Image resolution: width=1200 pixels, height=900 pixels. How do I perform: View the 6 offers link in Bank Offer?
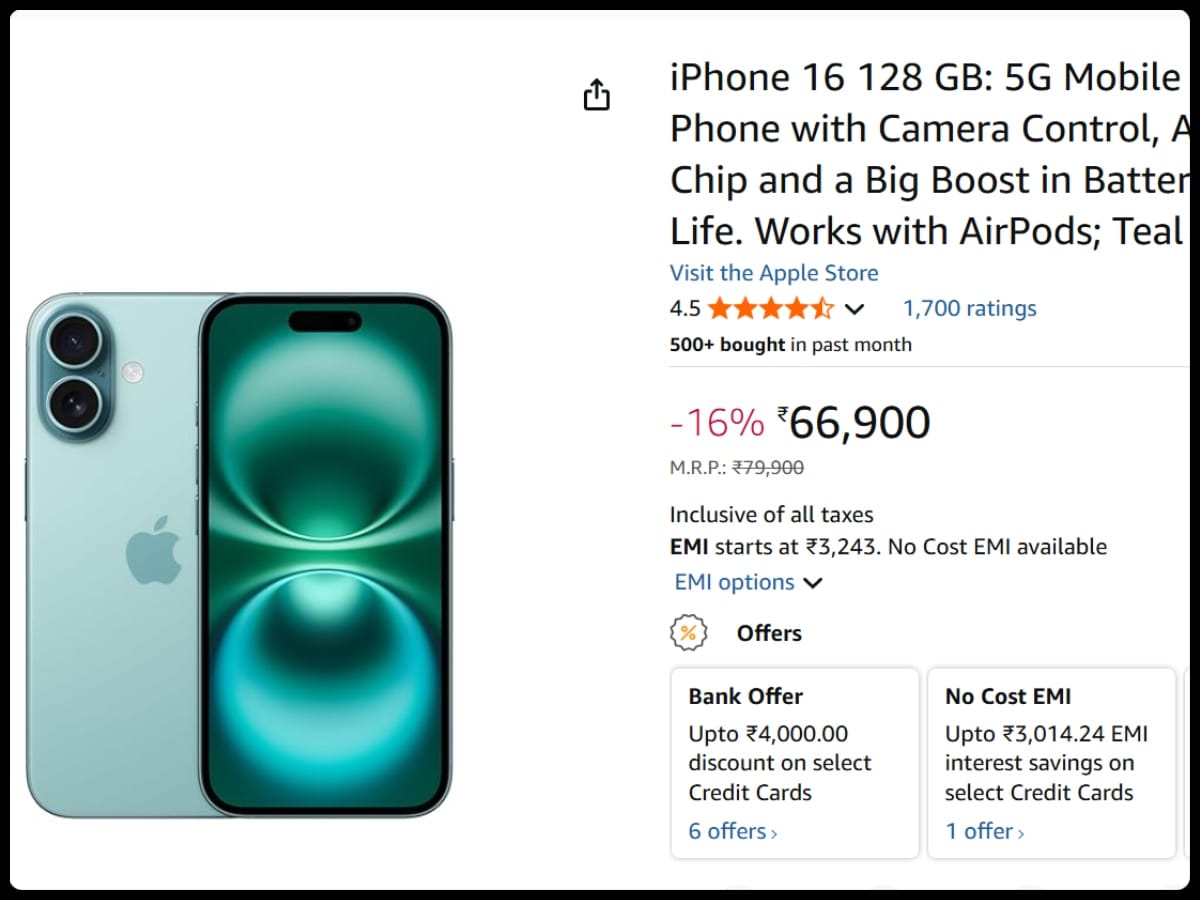pos(727,831)
